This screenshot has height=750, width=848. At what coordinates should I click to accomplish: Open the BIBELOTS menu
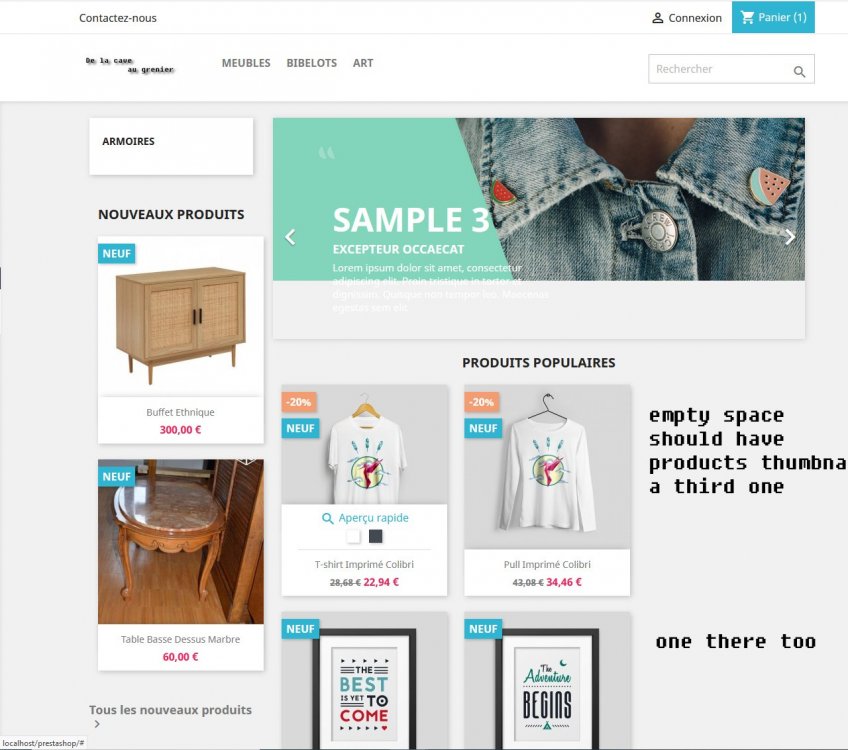[312, 63]
